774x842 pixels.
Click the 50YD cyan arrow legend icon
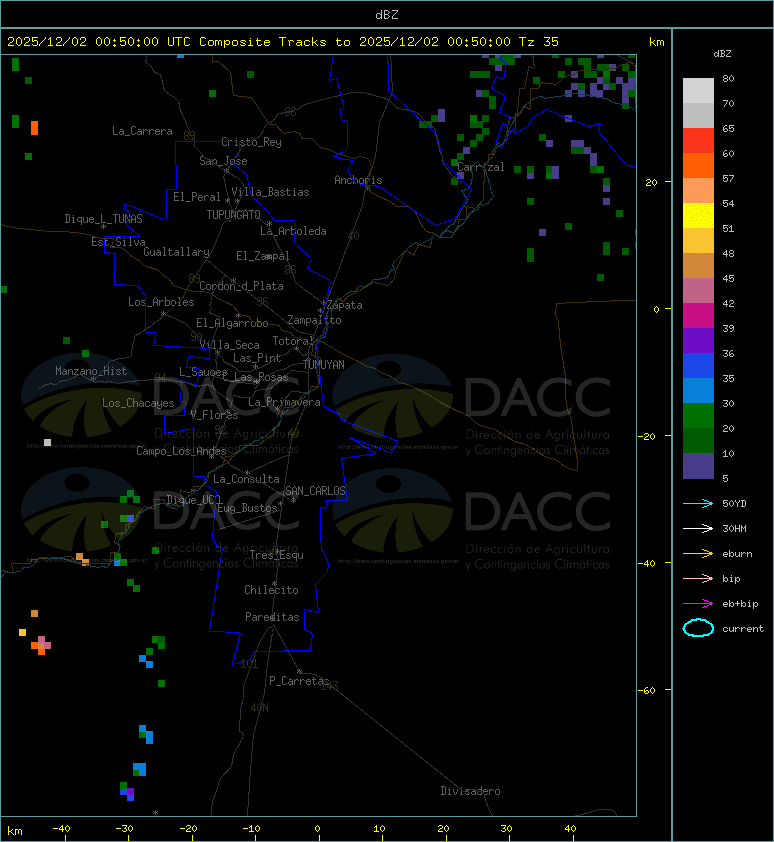tap(698, 504)
